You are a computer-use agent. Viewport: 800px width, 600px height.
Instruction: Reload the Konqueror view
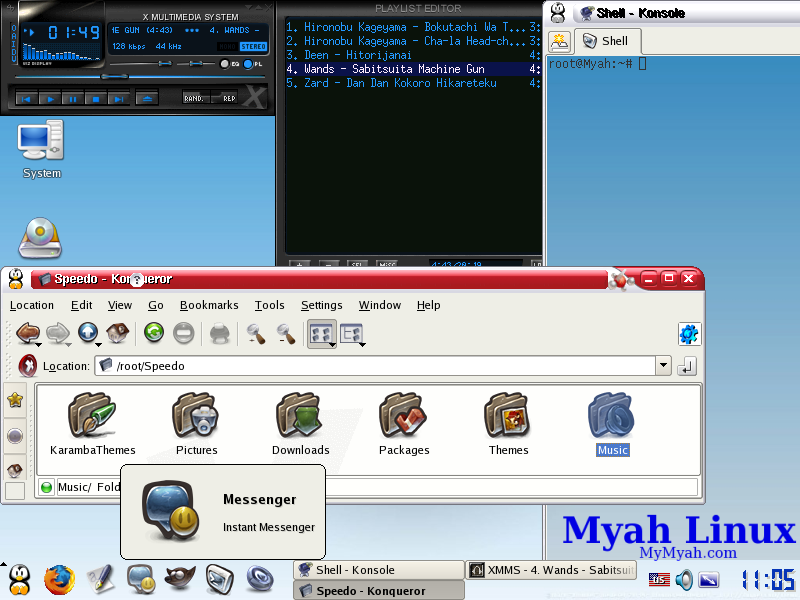[x=154, y=333]
